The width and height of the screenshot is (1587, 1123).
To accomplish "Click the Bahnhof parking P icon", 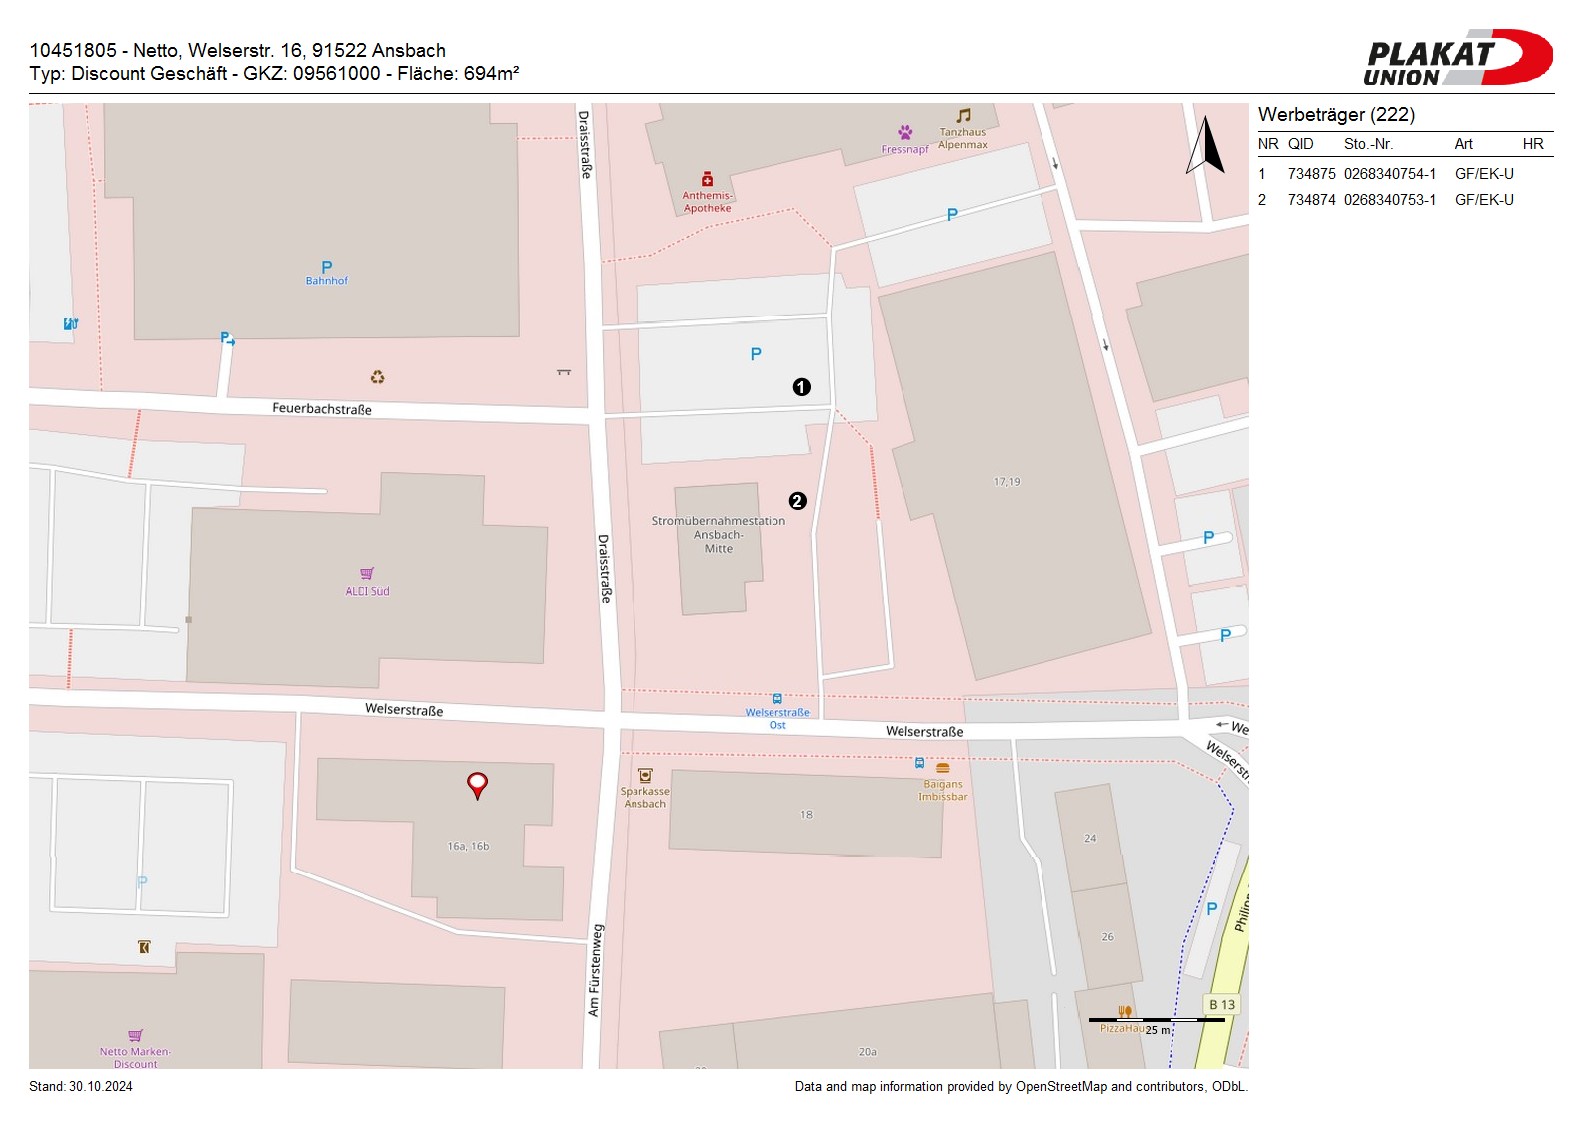I will [326, 267].
